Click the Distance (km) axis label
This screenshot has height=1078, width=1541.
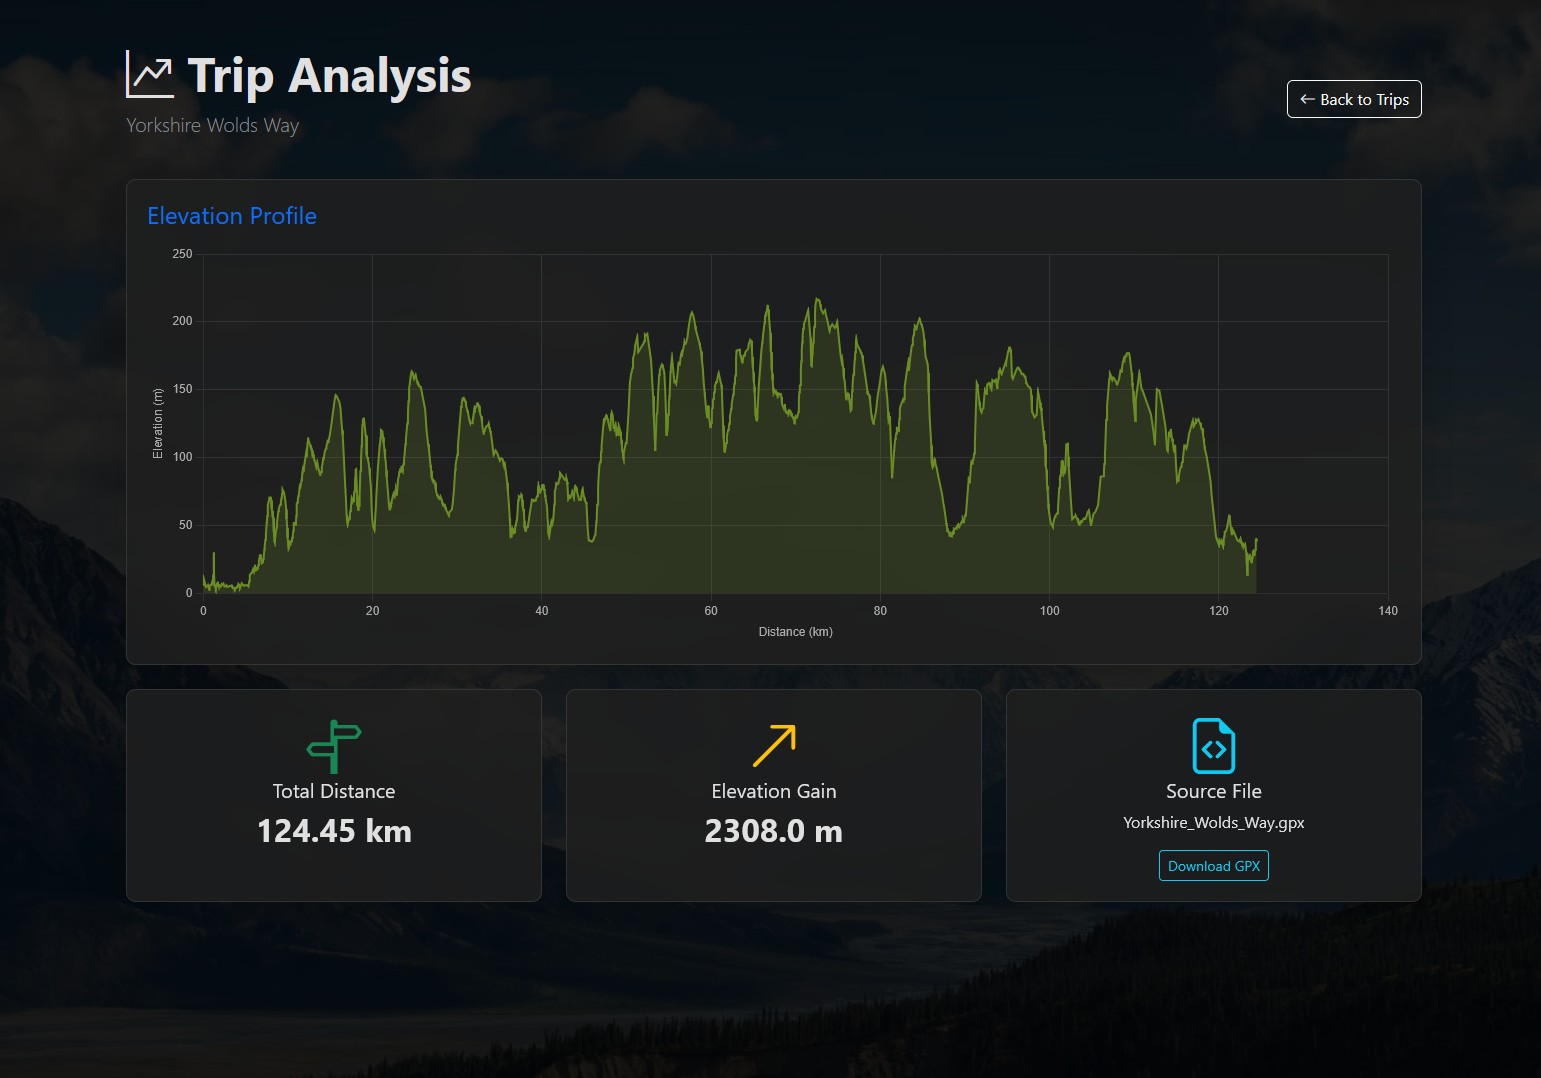click(x=796, y=631)
